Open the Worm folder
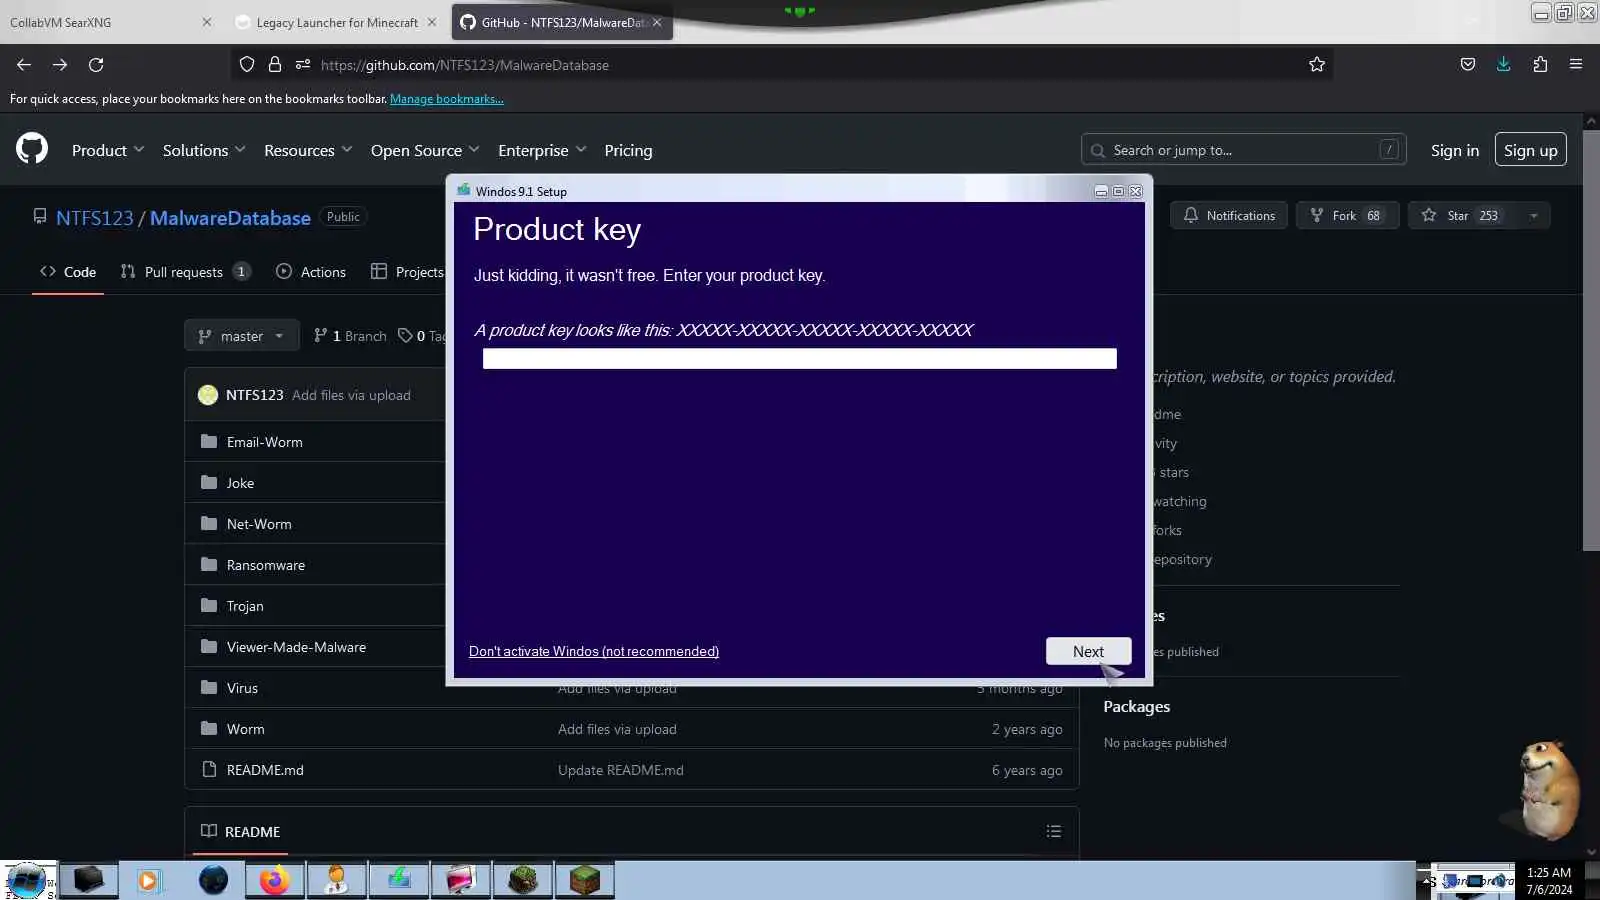The width and height of the screenshot is (1600, 900). tap(245, 729)
